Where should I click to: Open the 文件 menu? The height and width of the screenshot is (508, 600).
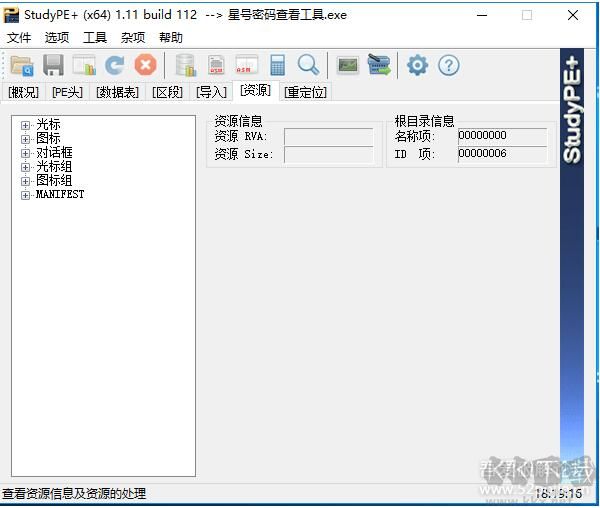coord(19,37)
